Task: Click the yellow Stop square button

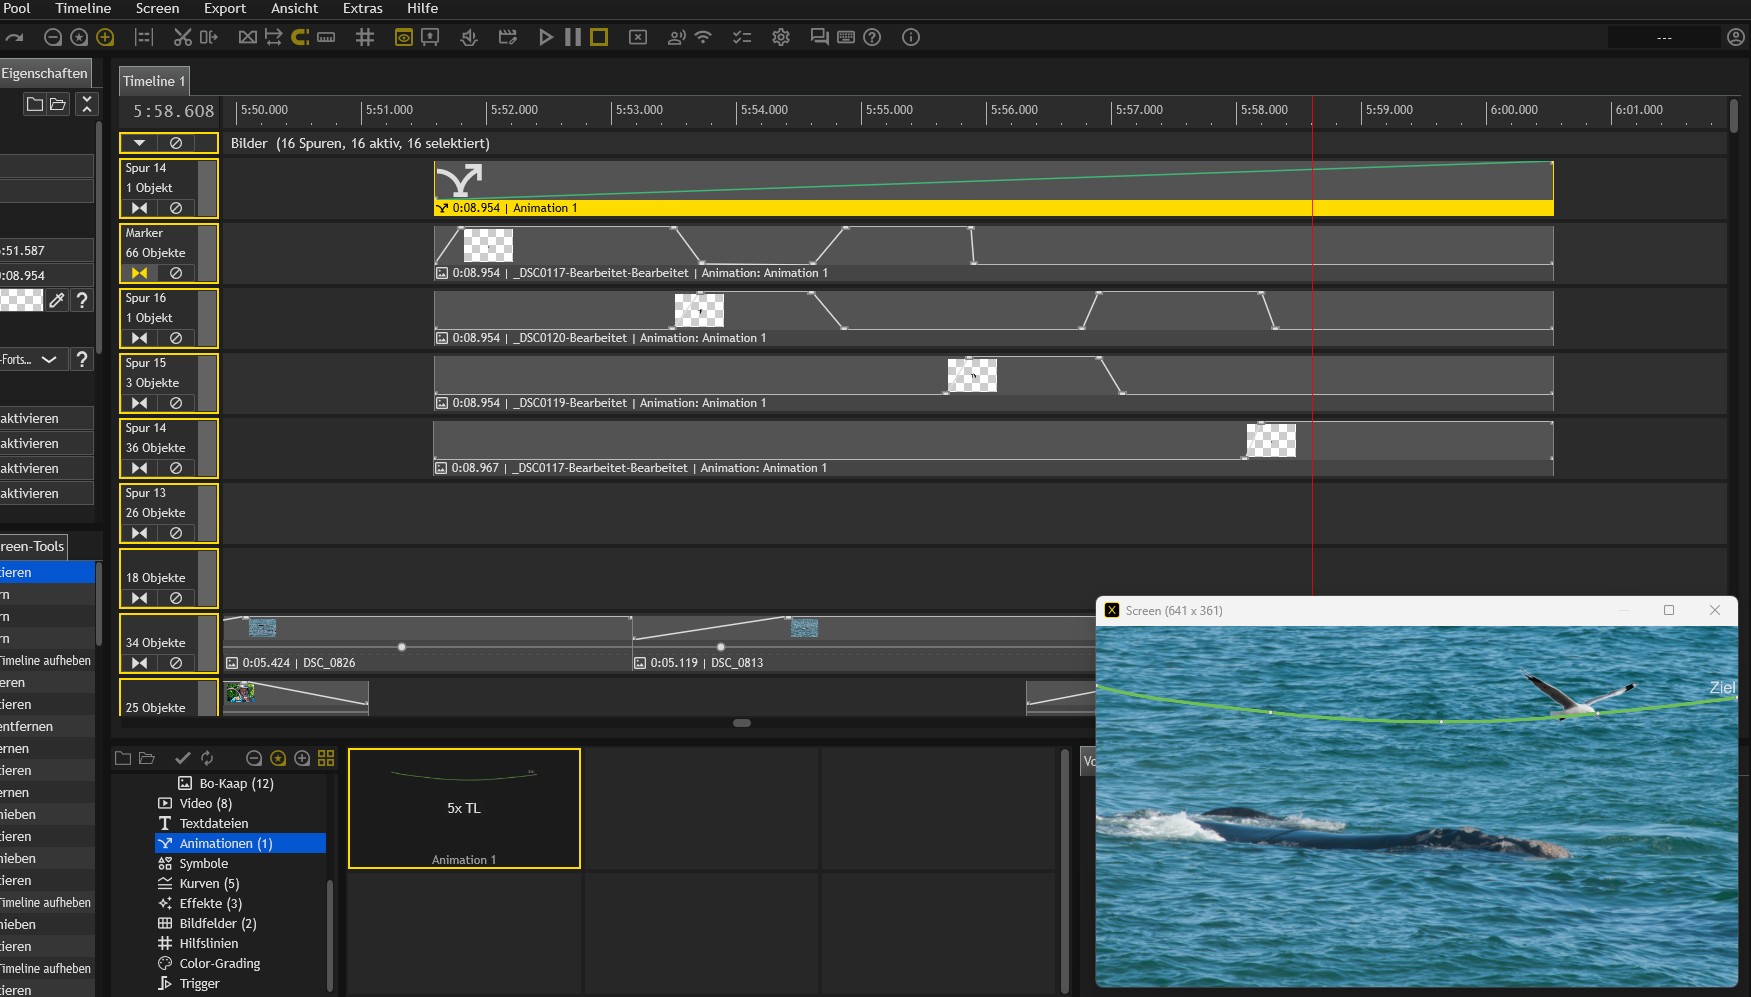Action: click(599, 37)
